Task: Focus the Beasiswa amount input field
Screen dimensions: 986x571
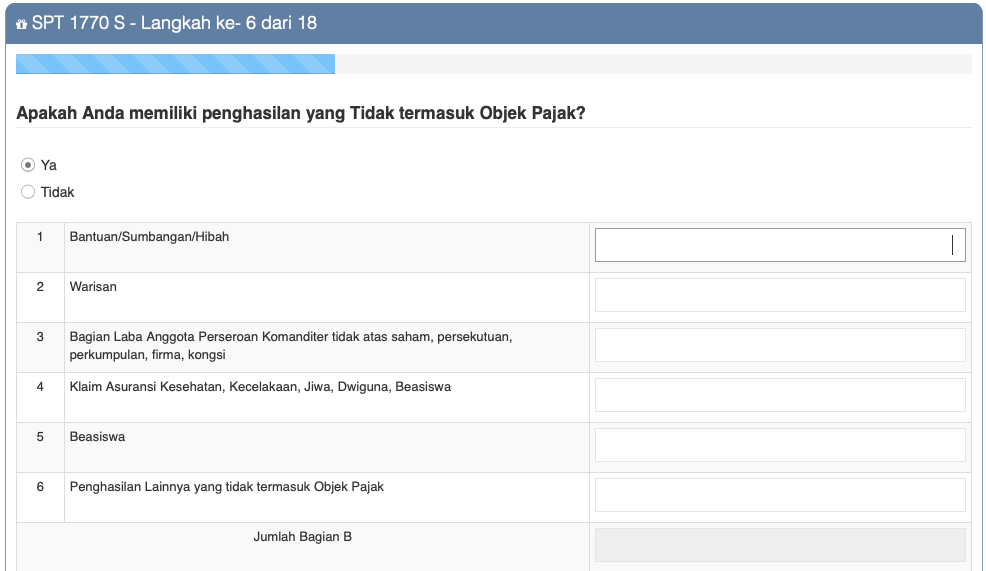Action: [779, 445]
